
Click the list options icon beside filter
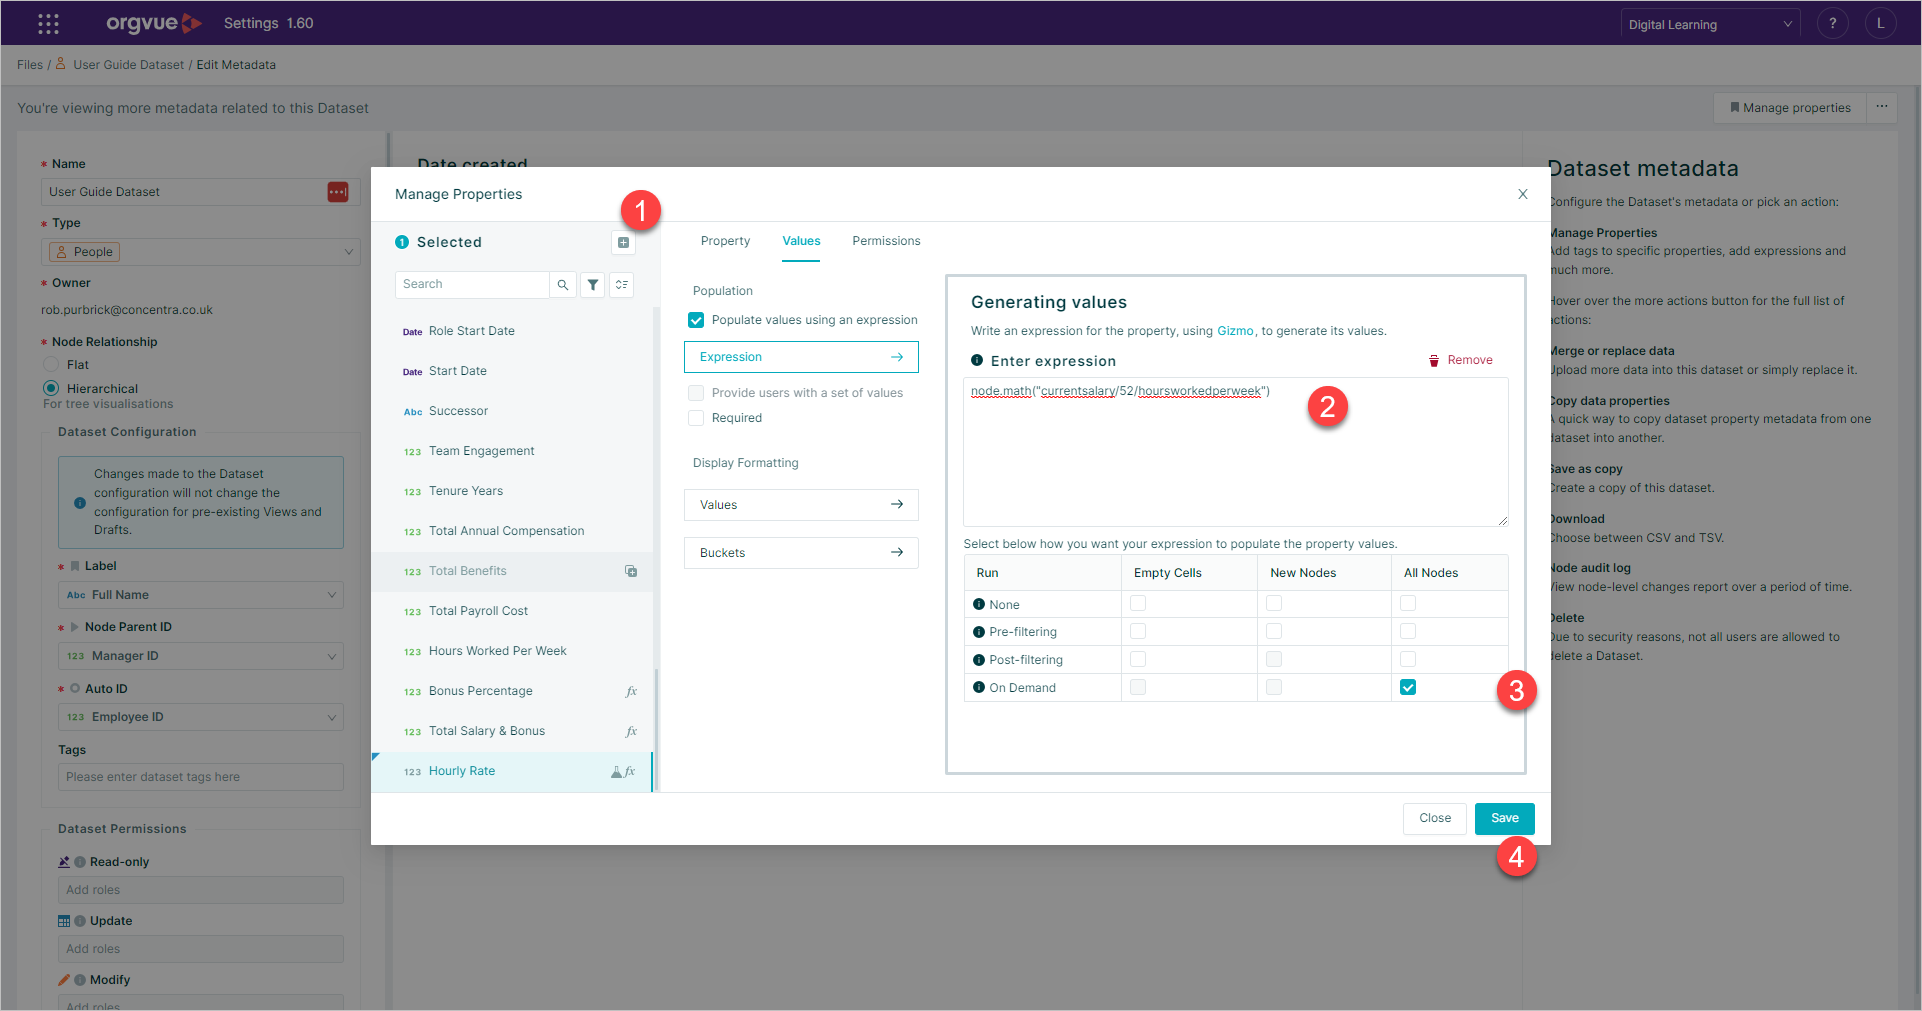click(x=622, y=285)
